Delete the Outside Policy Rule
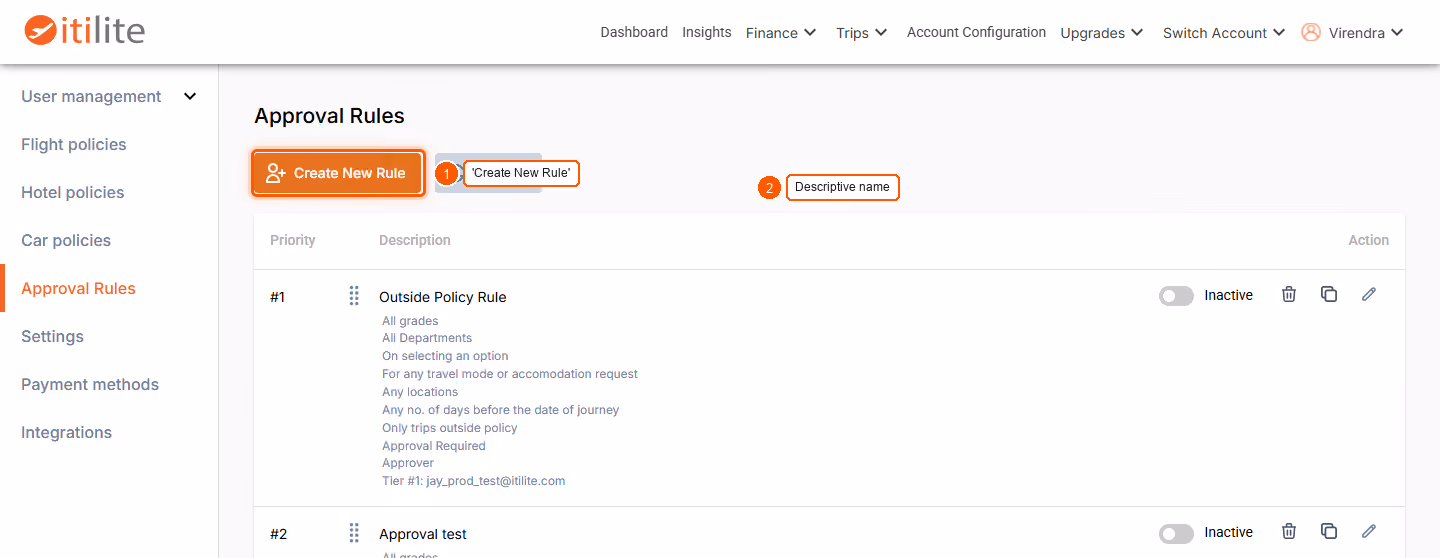Screen dimensions: 1440x558 pyautogui.click(x=1289, y=294)
